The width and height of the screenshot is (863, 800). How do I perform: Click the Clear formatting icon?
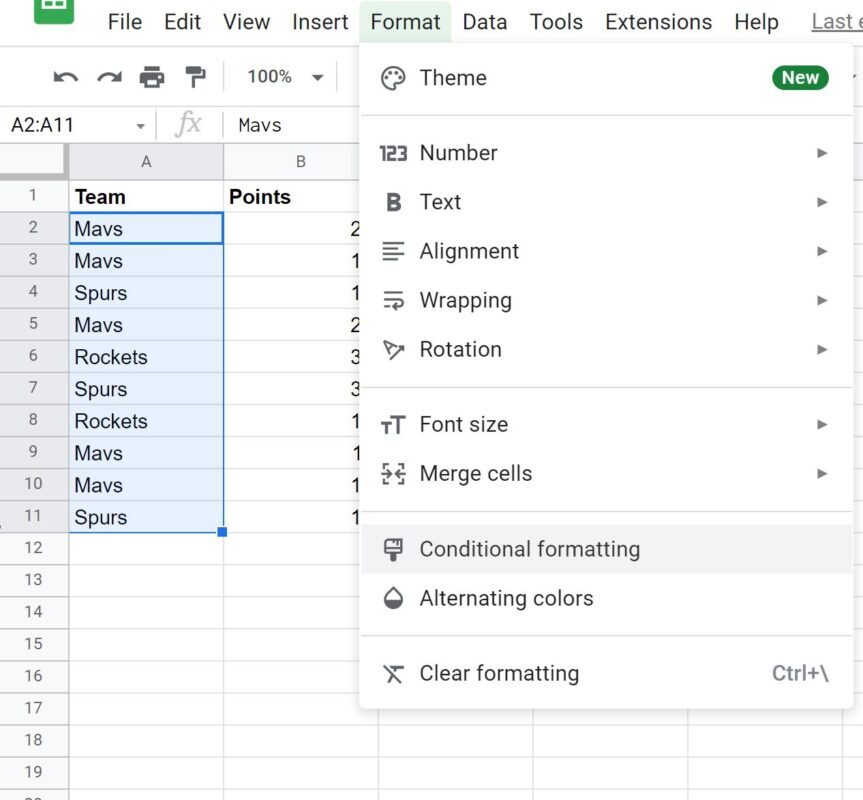click(x=393, y=673)
